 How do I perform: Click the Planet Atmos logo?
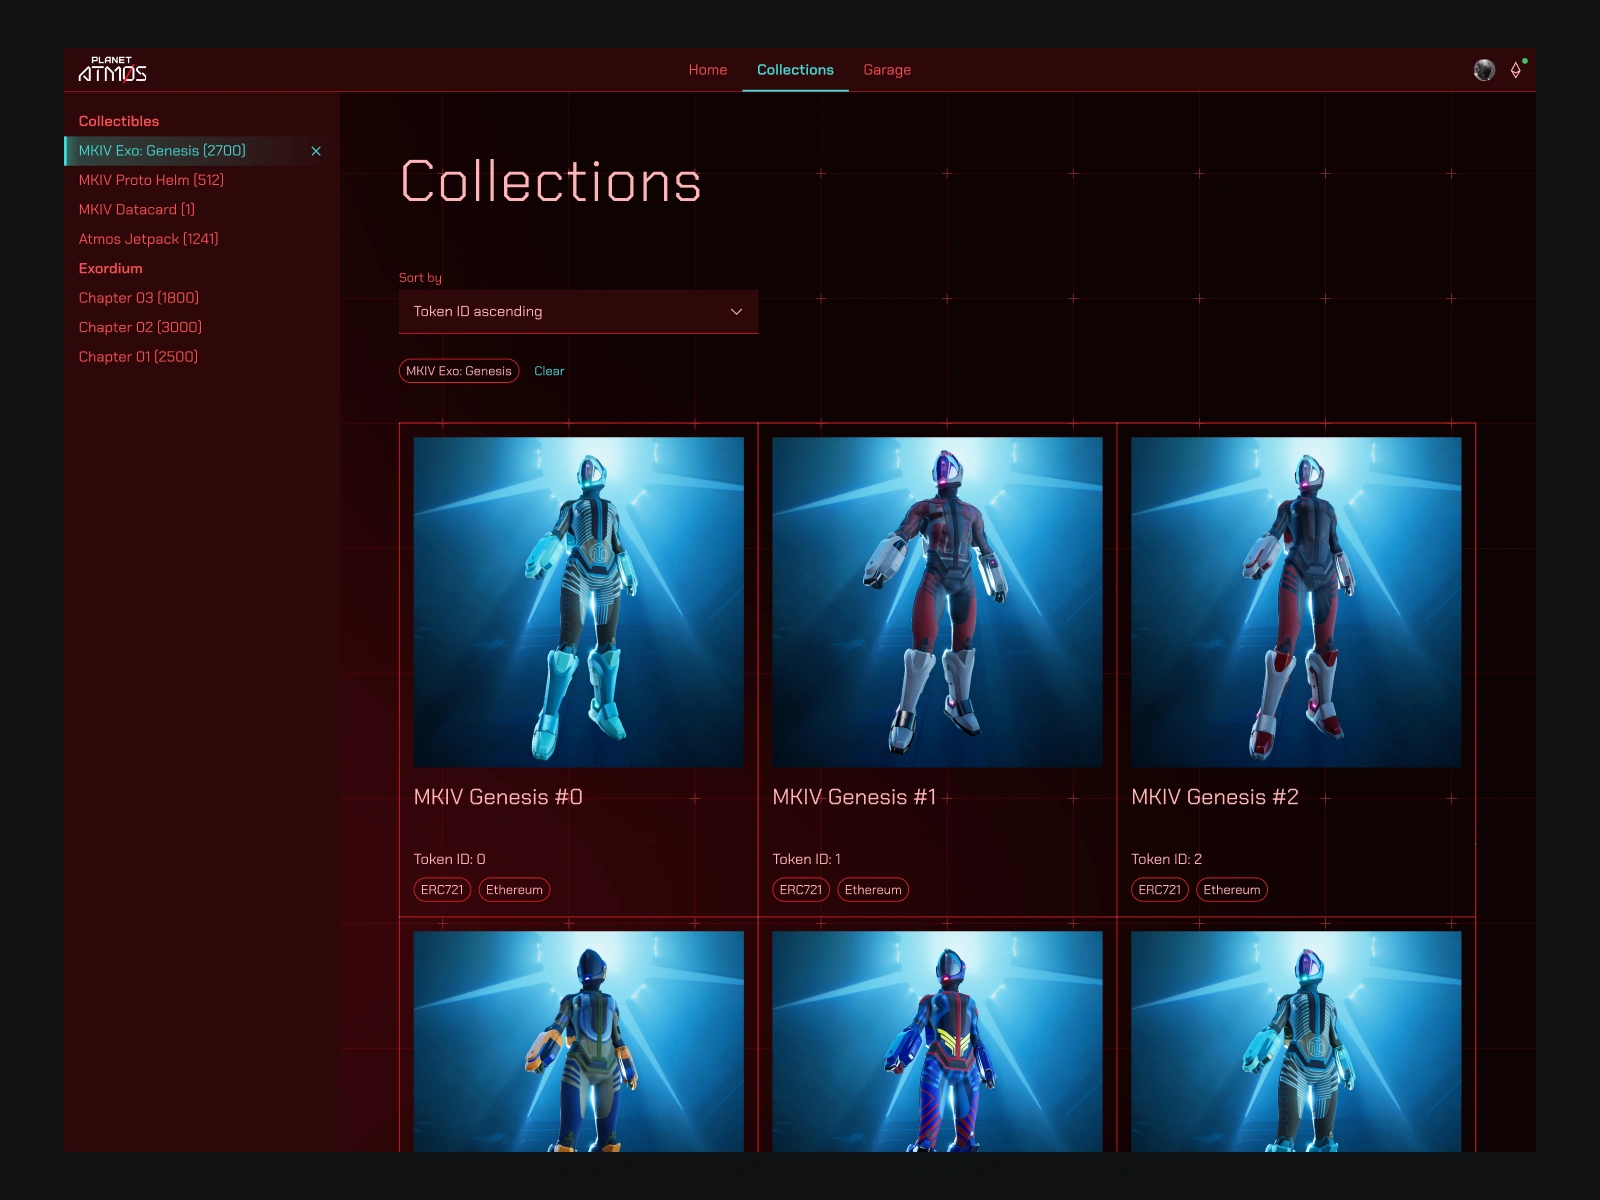112,69
